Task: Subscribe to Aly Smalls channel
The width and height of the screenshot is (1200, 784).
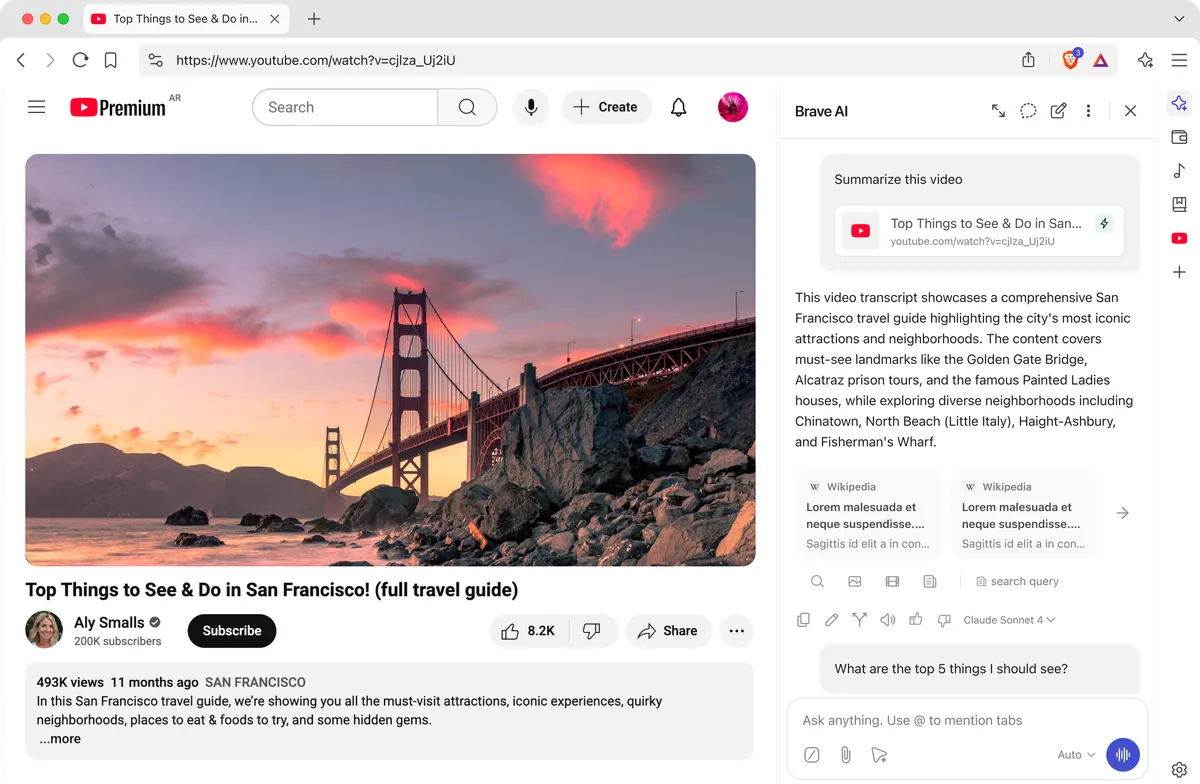Action: (232, 631)
